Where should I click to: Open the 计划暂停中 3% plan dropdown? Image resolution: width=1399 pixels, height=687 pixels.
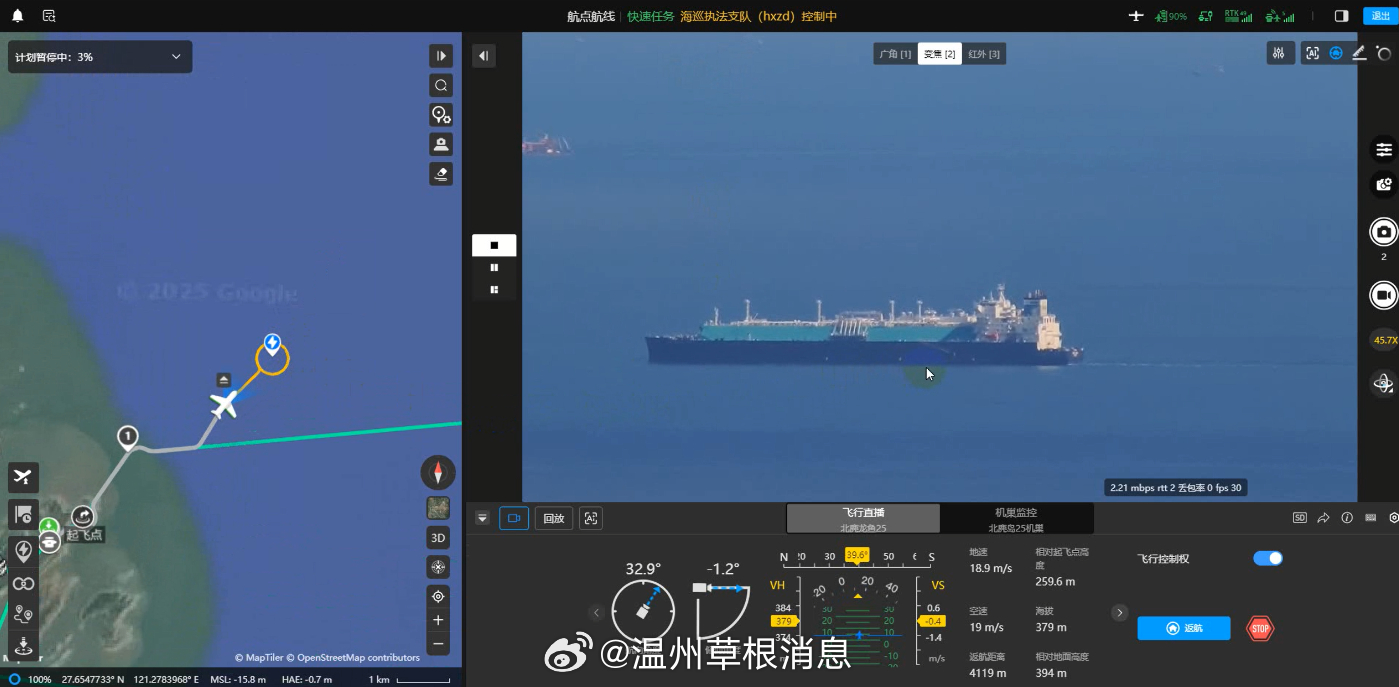pyautogui.click(x=100, y=57)
